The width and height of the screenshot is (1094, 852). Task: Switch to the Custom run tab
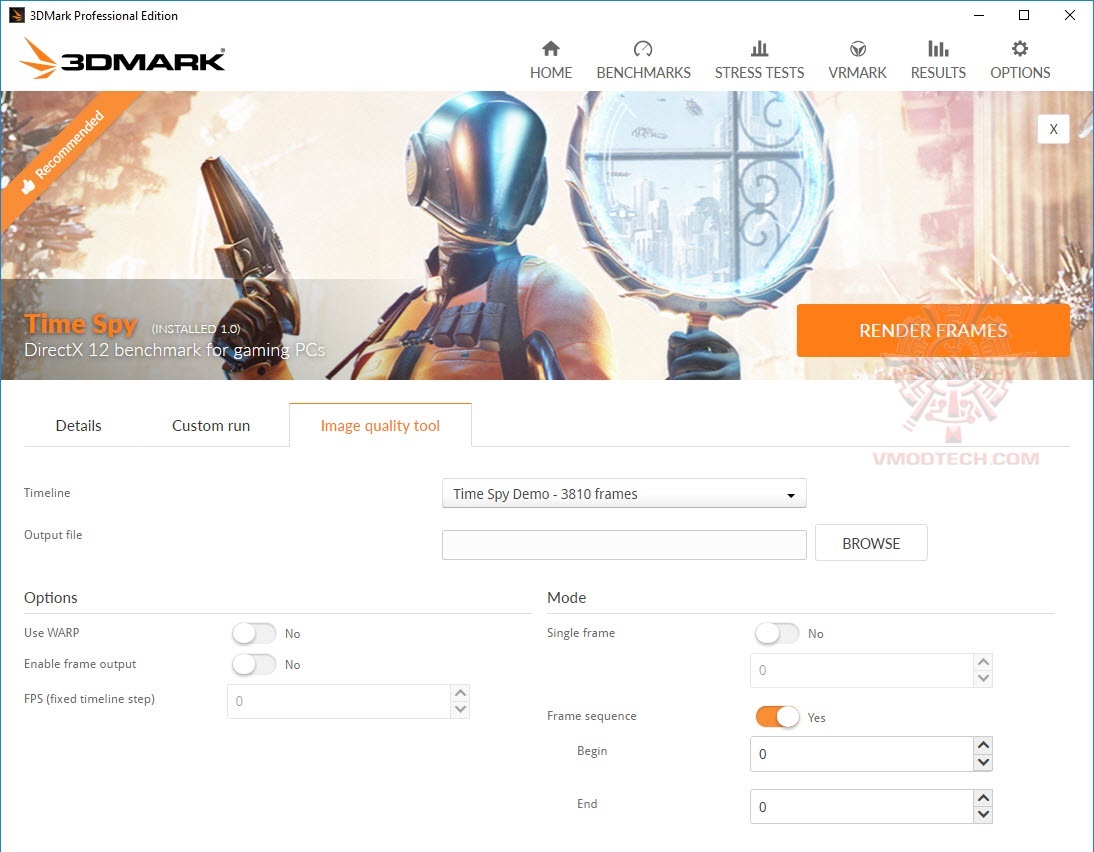click(x=211, y=426)
